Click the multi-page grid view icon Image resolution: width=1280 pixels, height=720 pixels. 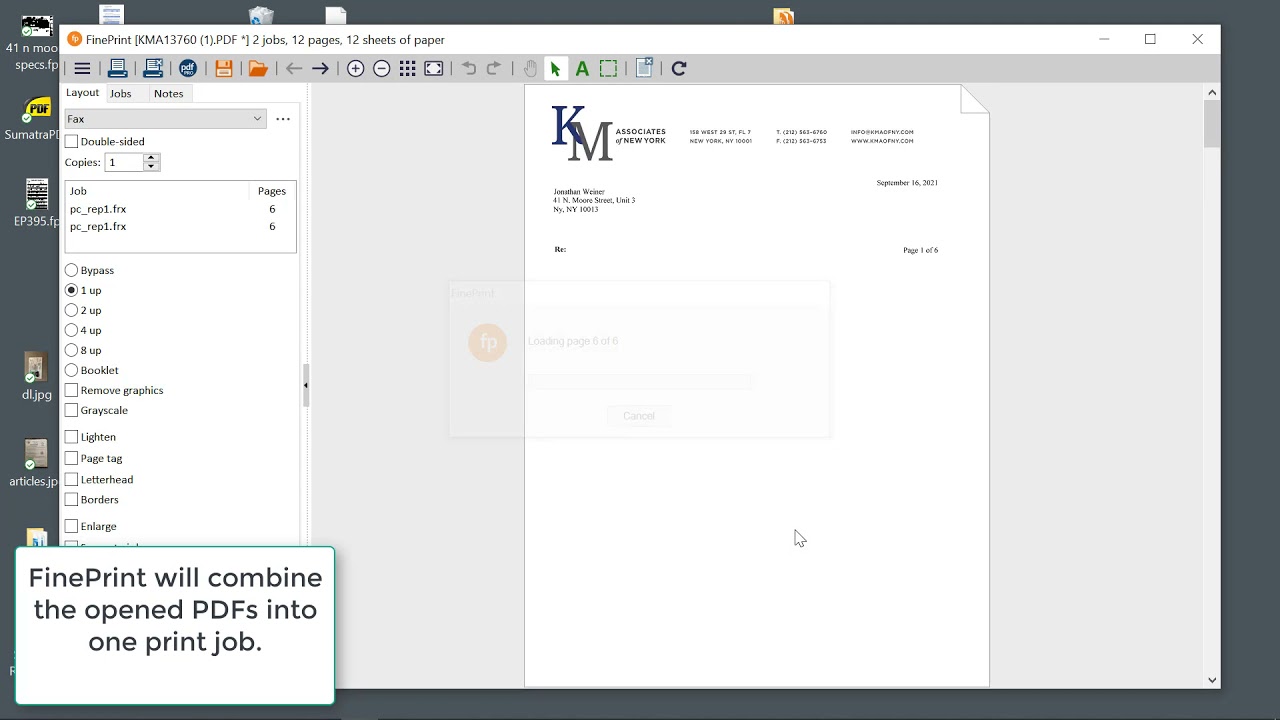[407, 68]
